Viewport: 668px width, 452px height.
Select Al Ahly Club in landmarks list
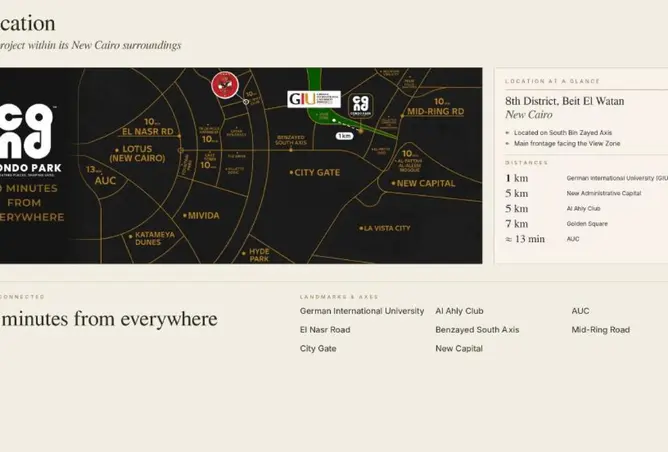pos(459,311)
